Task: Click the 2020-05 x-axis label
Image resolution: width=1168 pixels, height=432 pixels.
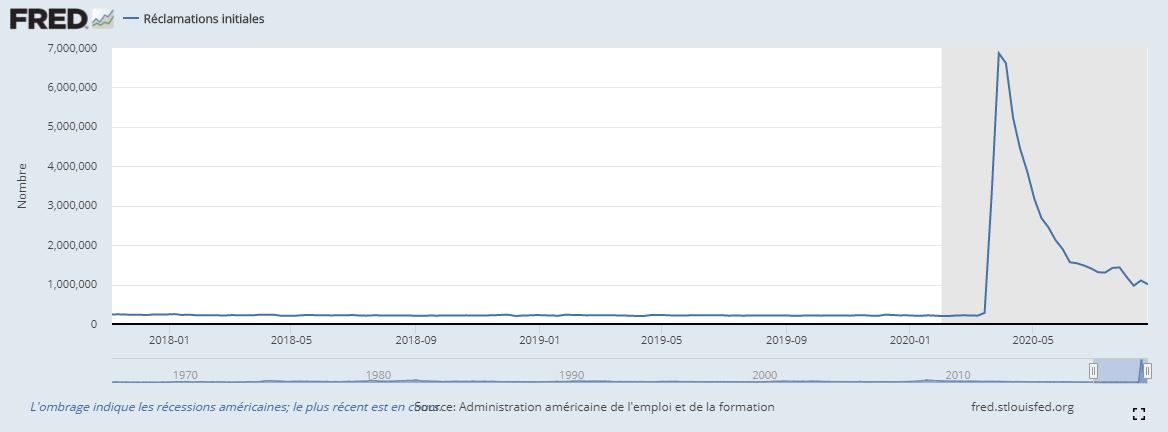Action: coord(1033,340)
